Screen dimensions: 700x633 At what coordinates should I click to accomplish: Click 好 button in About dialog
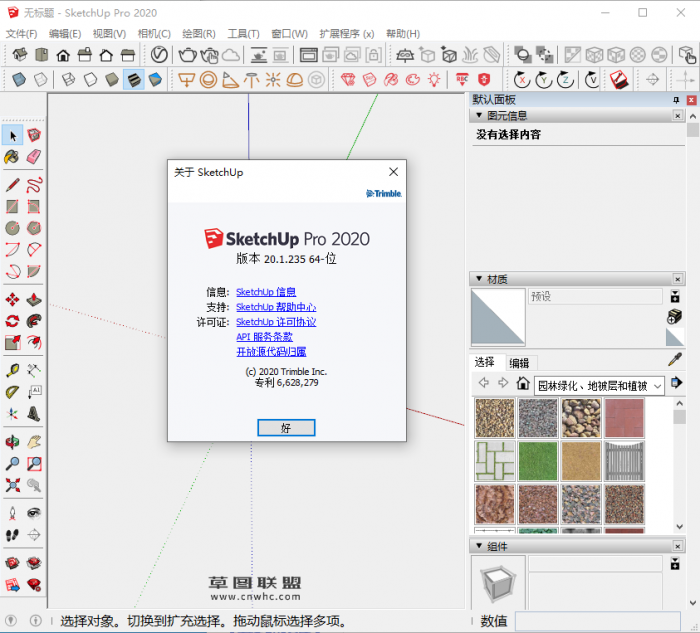pos(286,427)
